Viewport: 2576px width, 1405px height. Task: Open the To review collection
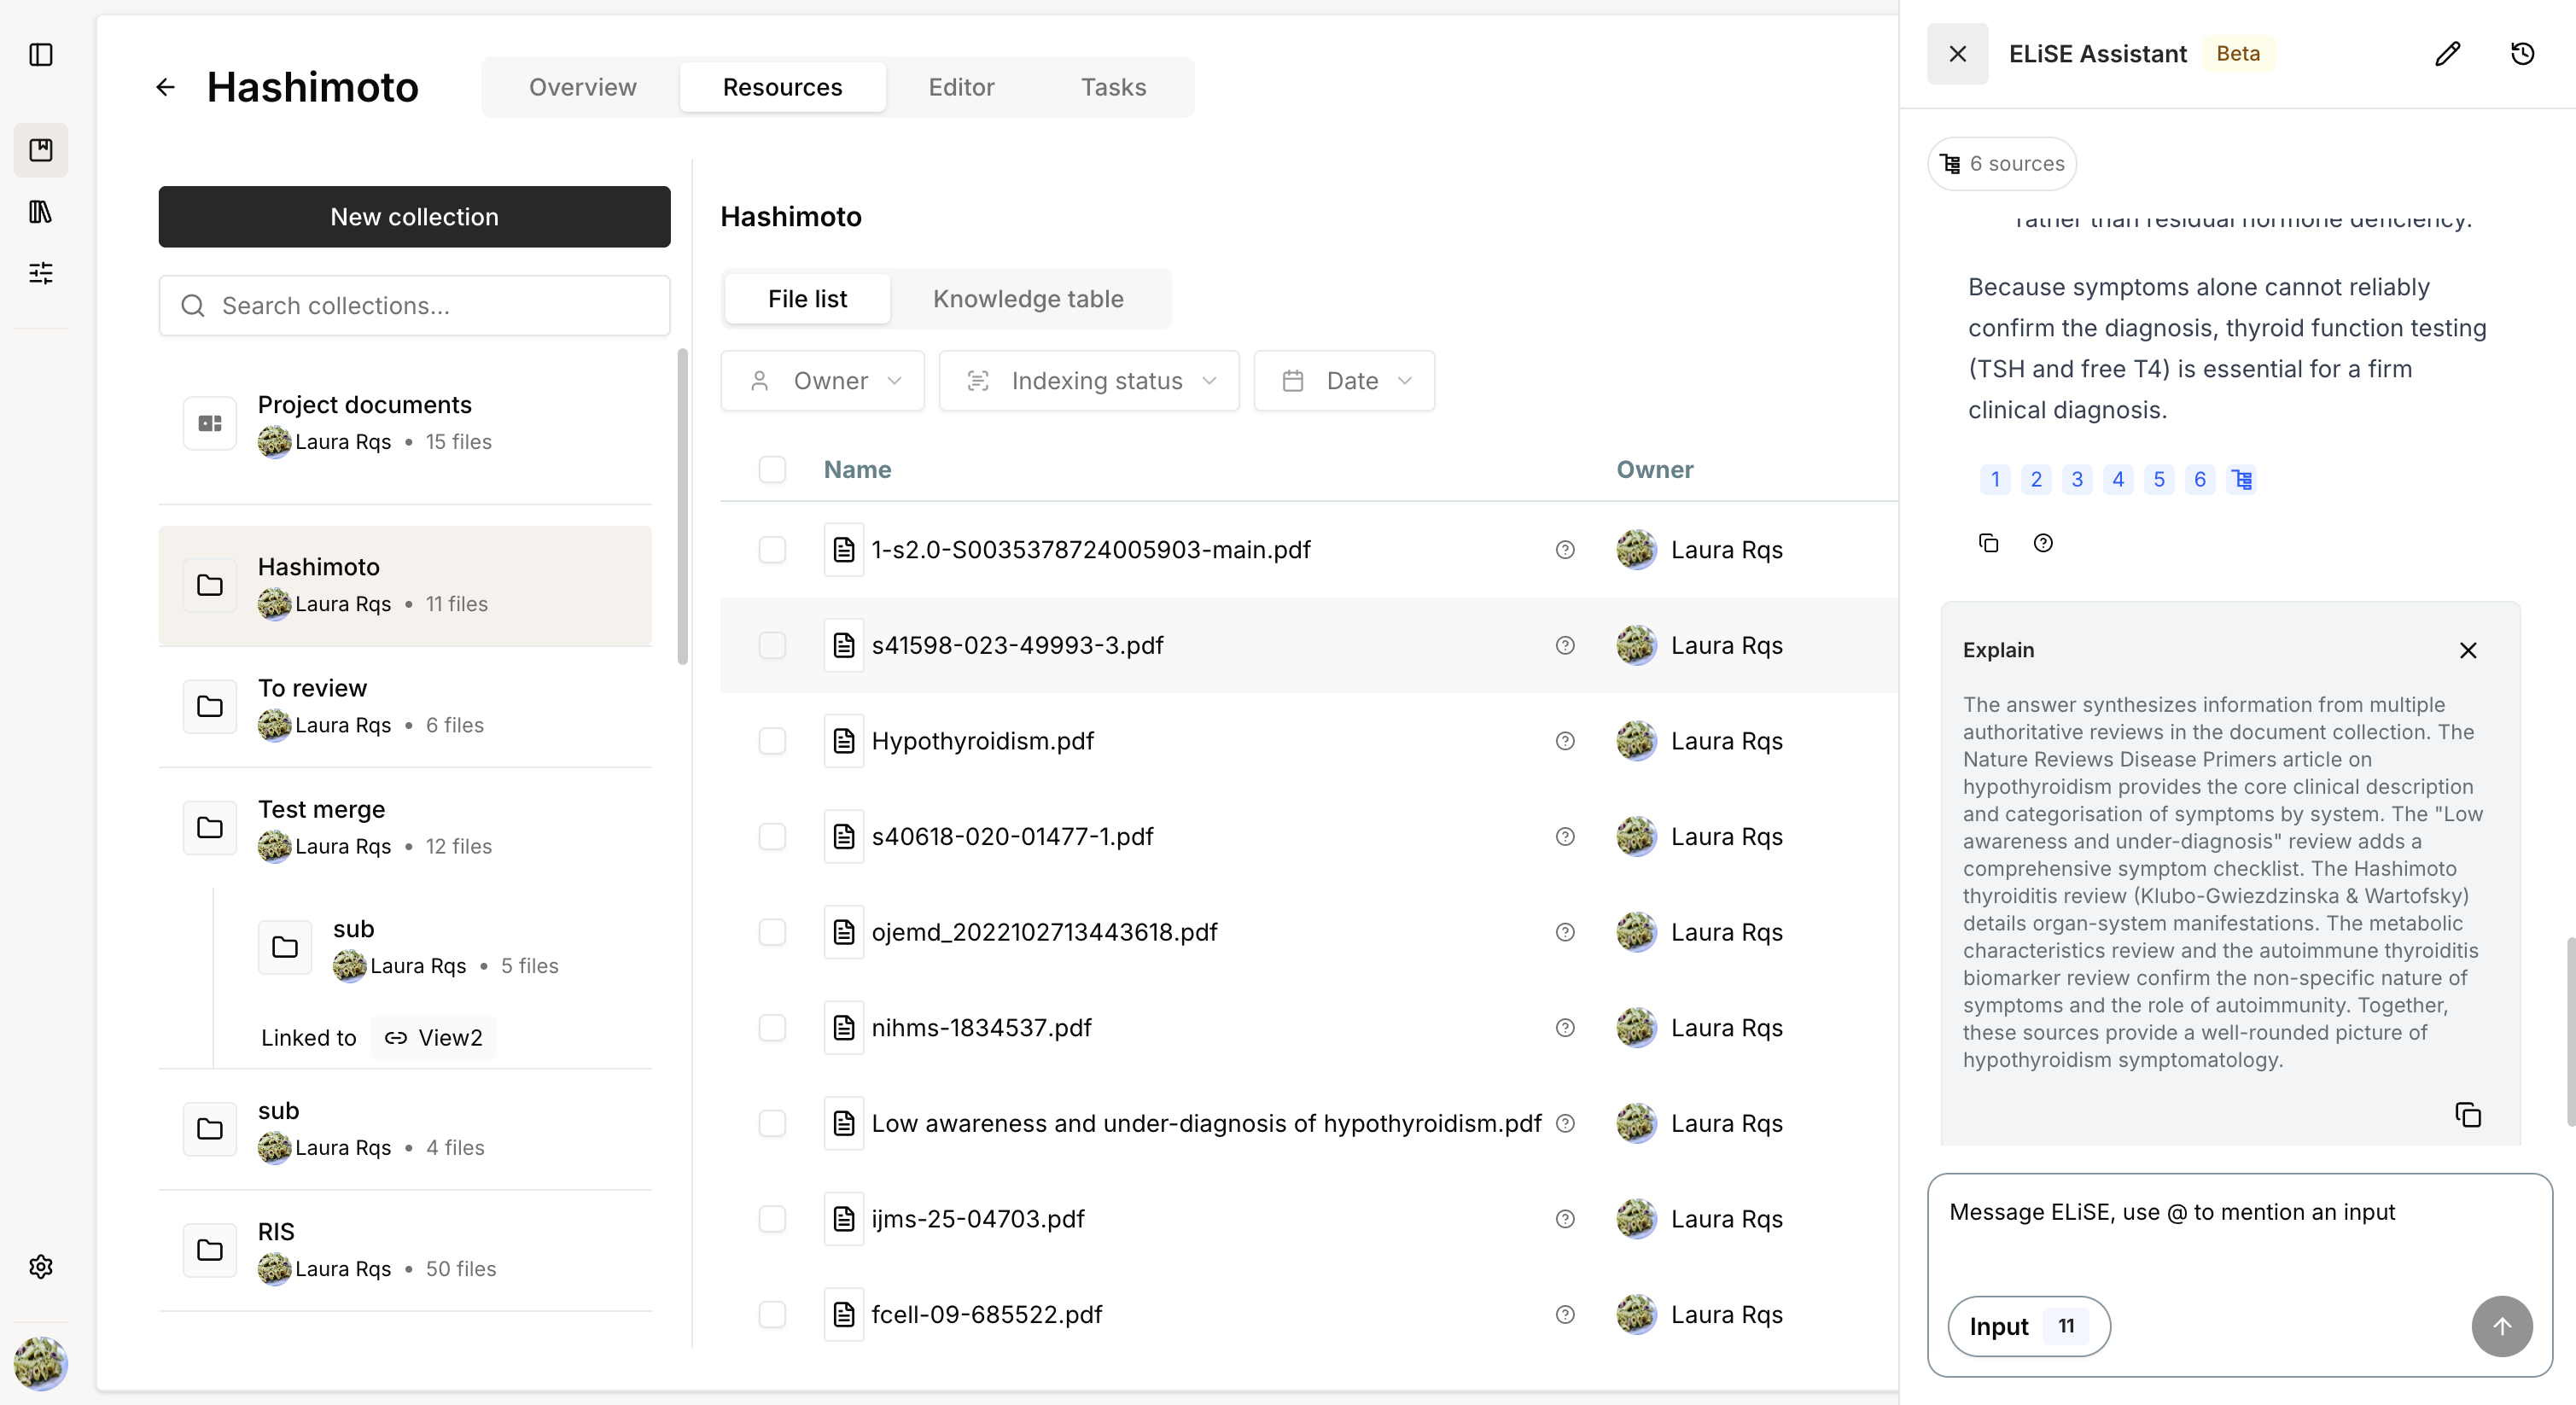pyautogui.click(x=405, y=706)
